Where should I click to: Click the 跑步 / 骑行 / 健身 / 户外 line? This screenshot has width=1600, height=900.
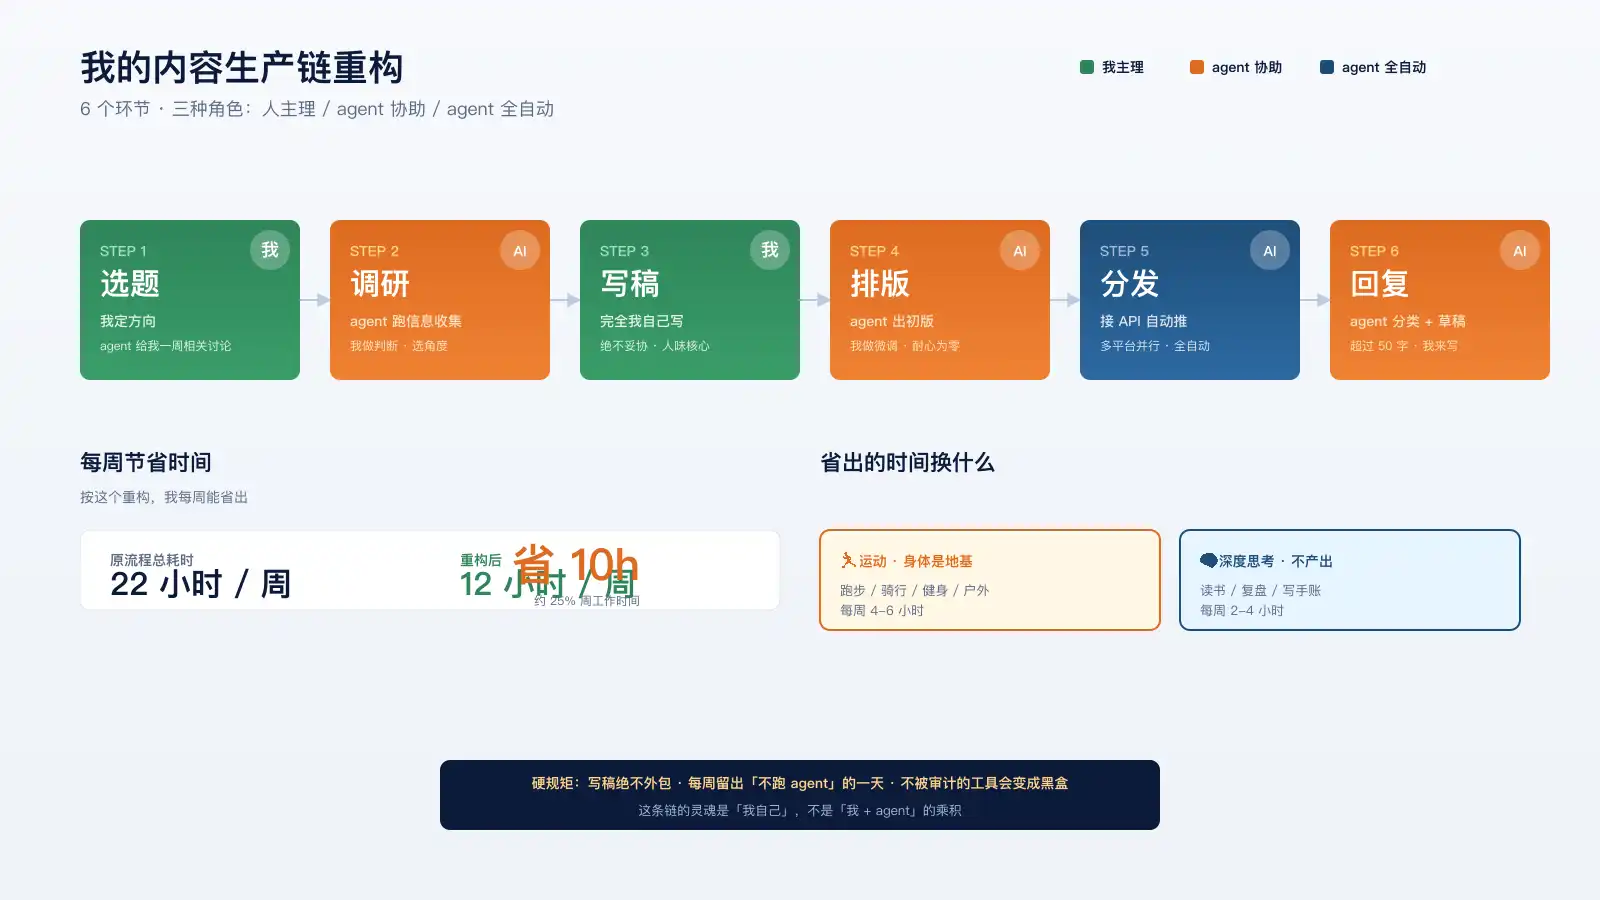point(914,590)
